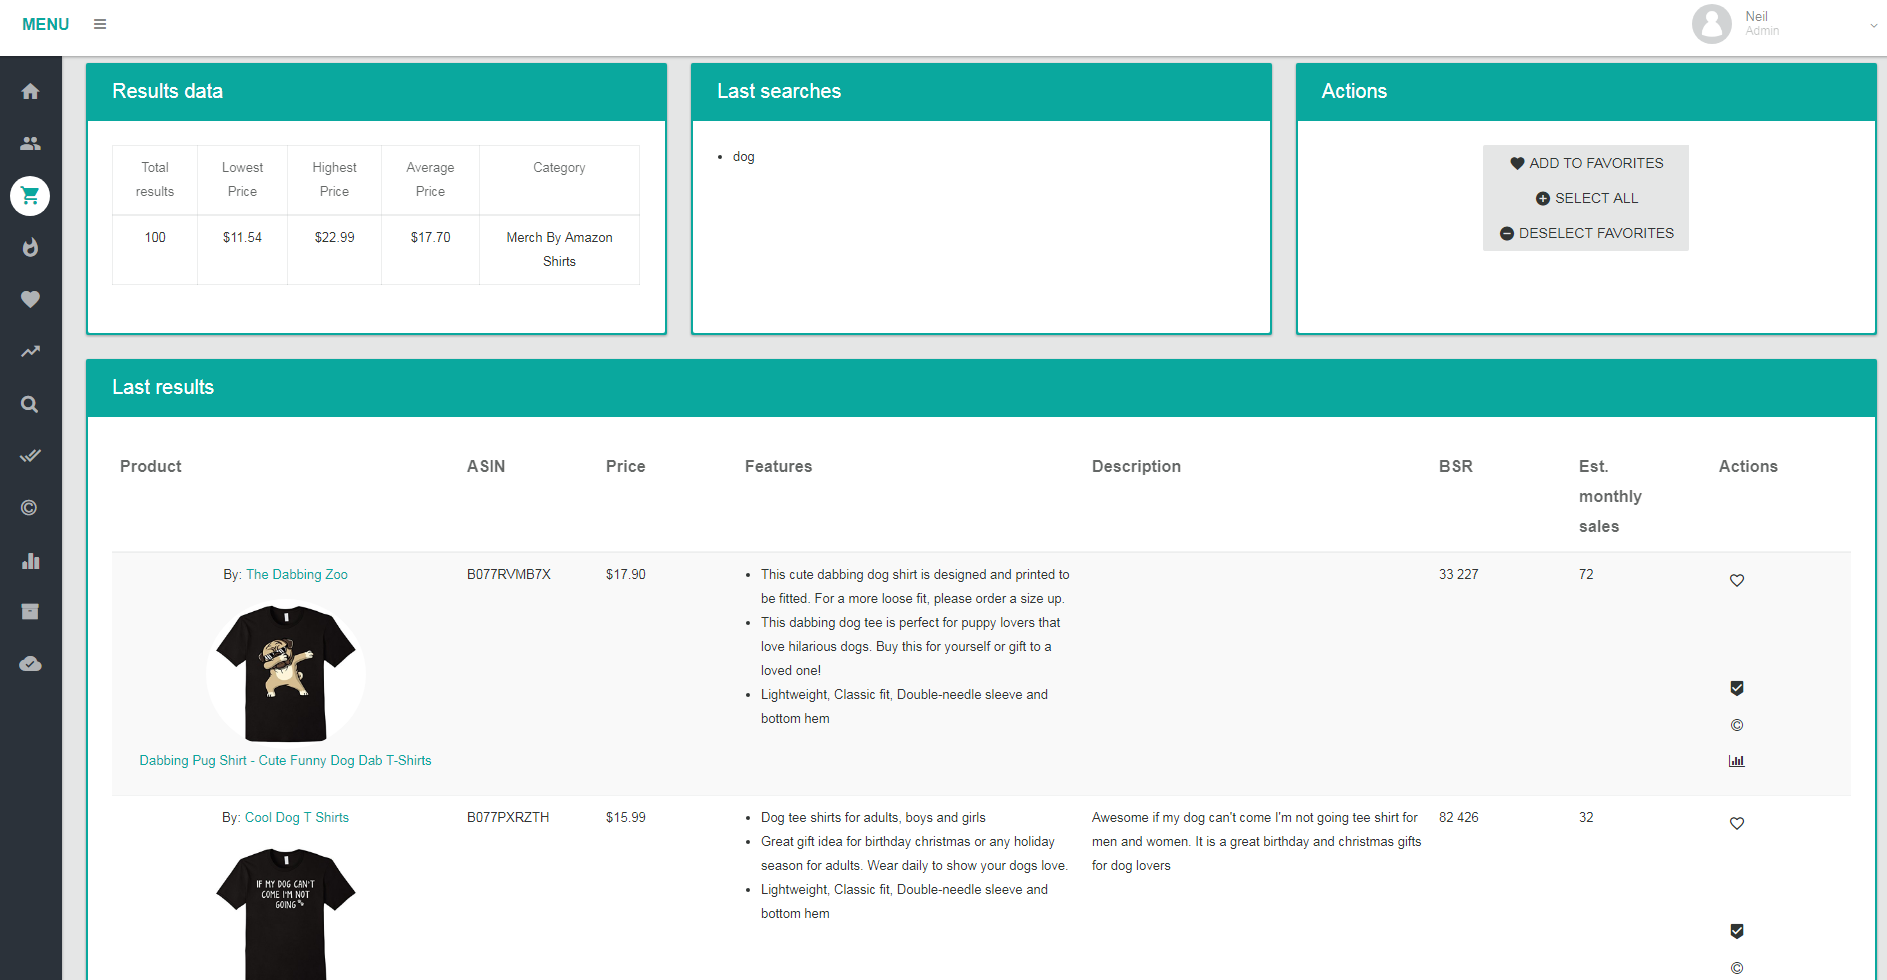
Task: Click the $17.90 price cell
Action: pyautogui.click(x=626, y=574)
